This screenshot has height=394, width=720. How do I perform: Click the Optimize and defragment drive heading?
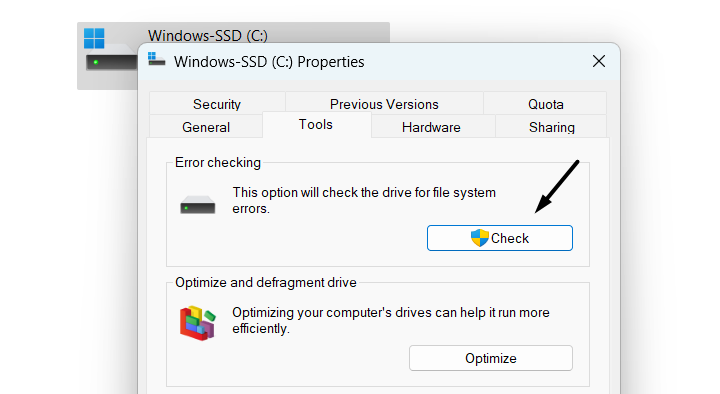tap(266, 282)
